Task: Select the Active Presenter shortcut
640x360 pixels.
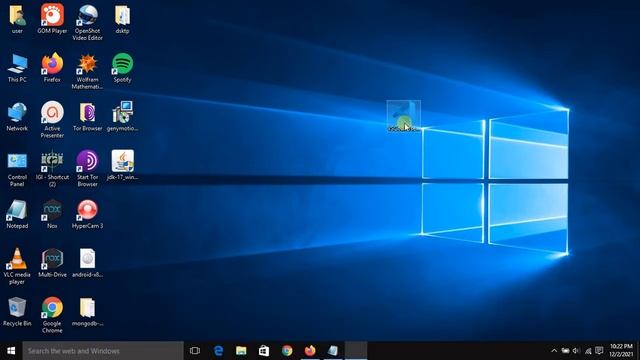Action: point(52,120)
